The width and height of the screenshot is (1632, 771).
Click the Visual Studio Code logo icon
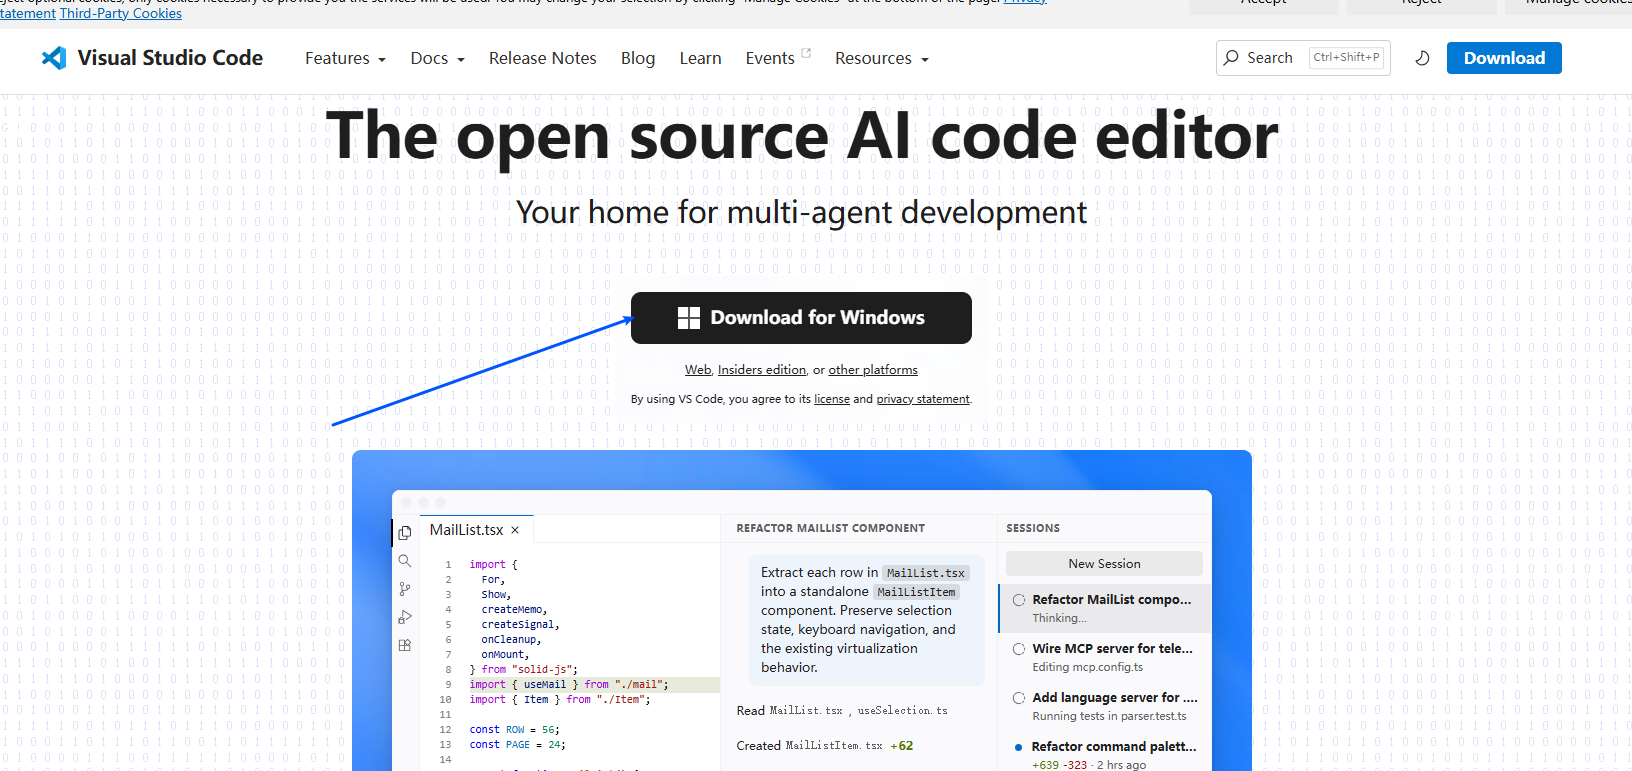pyautogui.click(x=54, y=58)
